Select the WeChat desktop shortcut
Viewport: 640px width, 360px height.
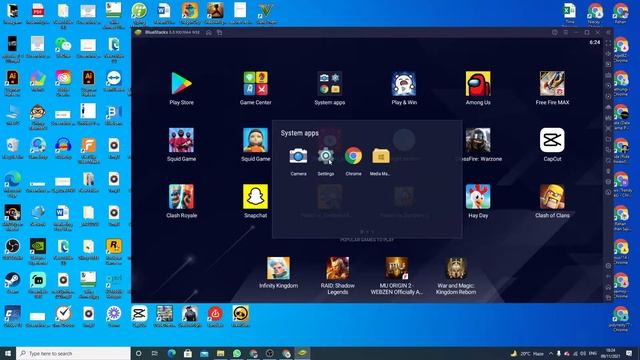(63, 47)
